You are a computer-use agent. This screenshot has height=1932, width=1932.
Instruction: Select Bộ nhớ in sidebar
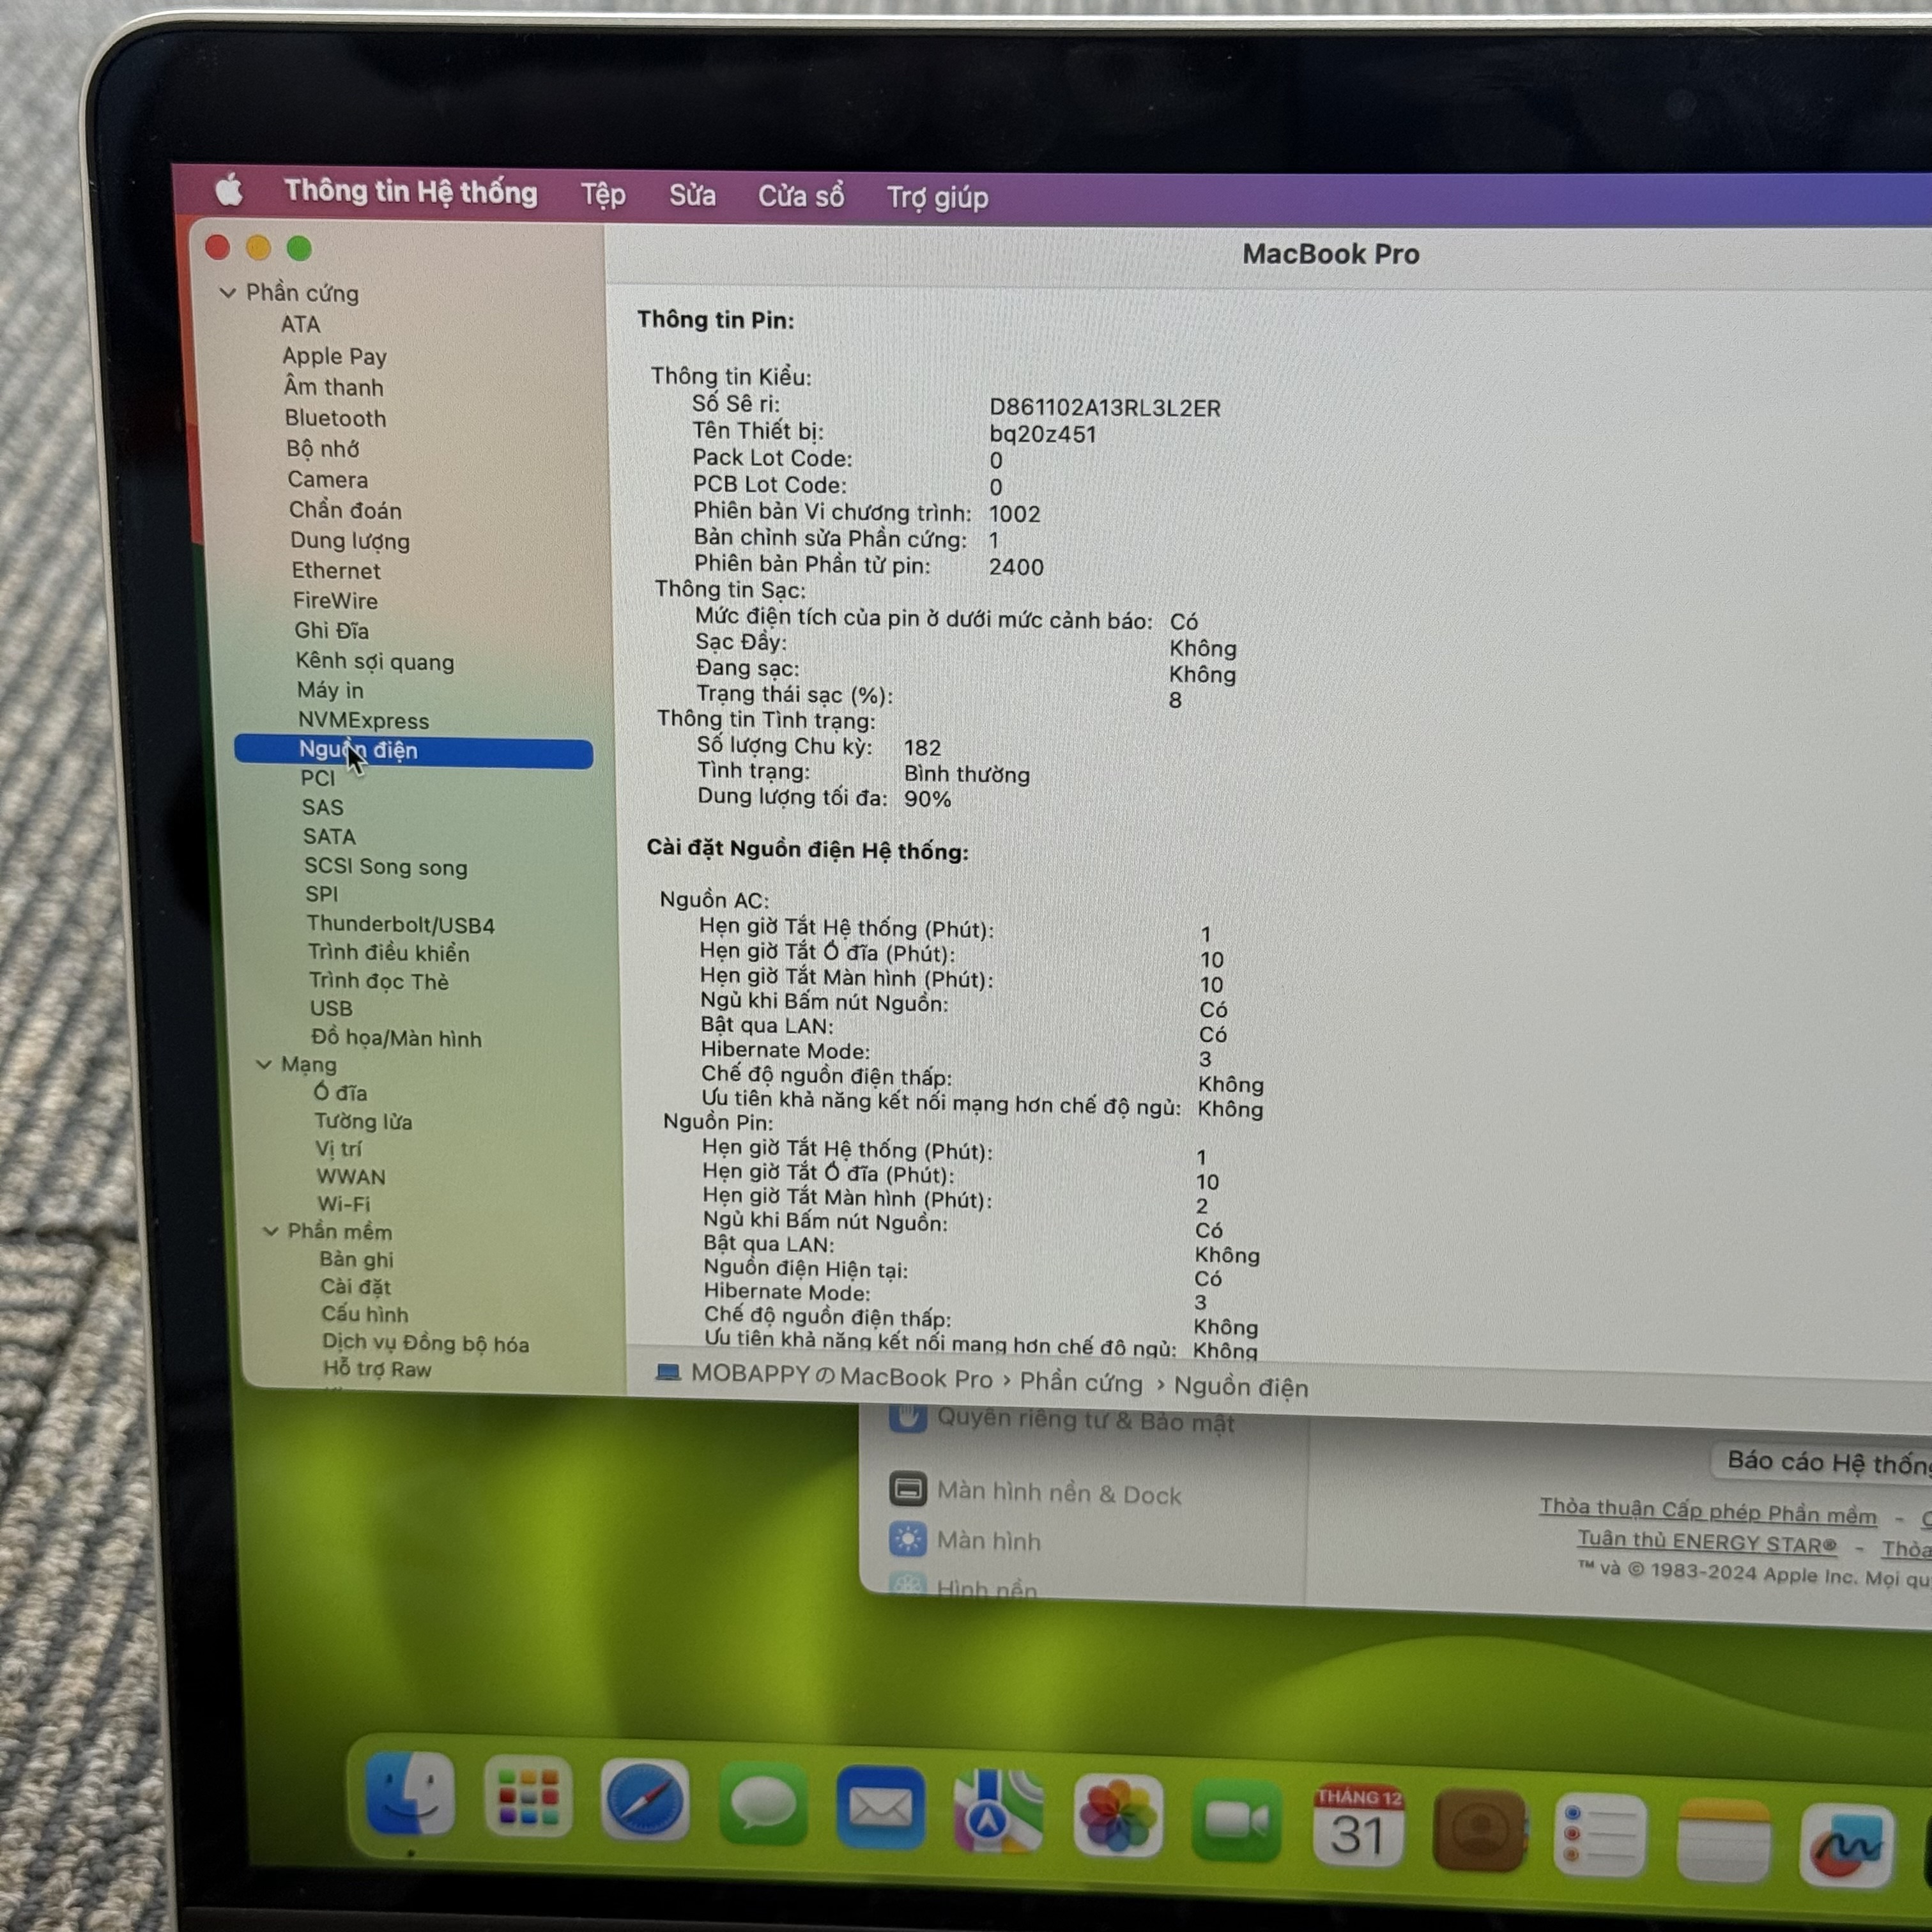tap(322, 448)
